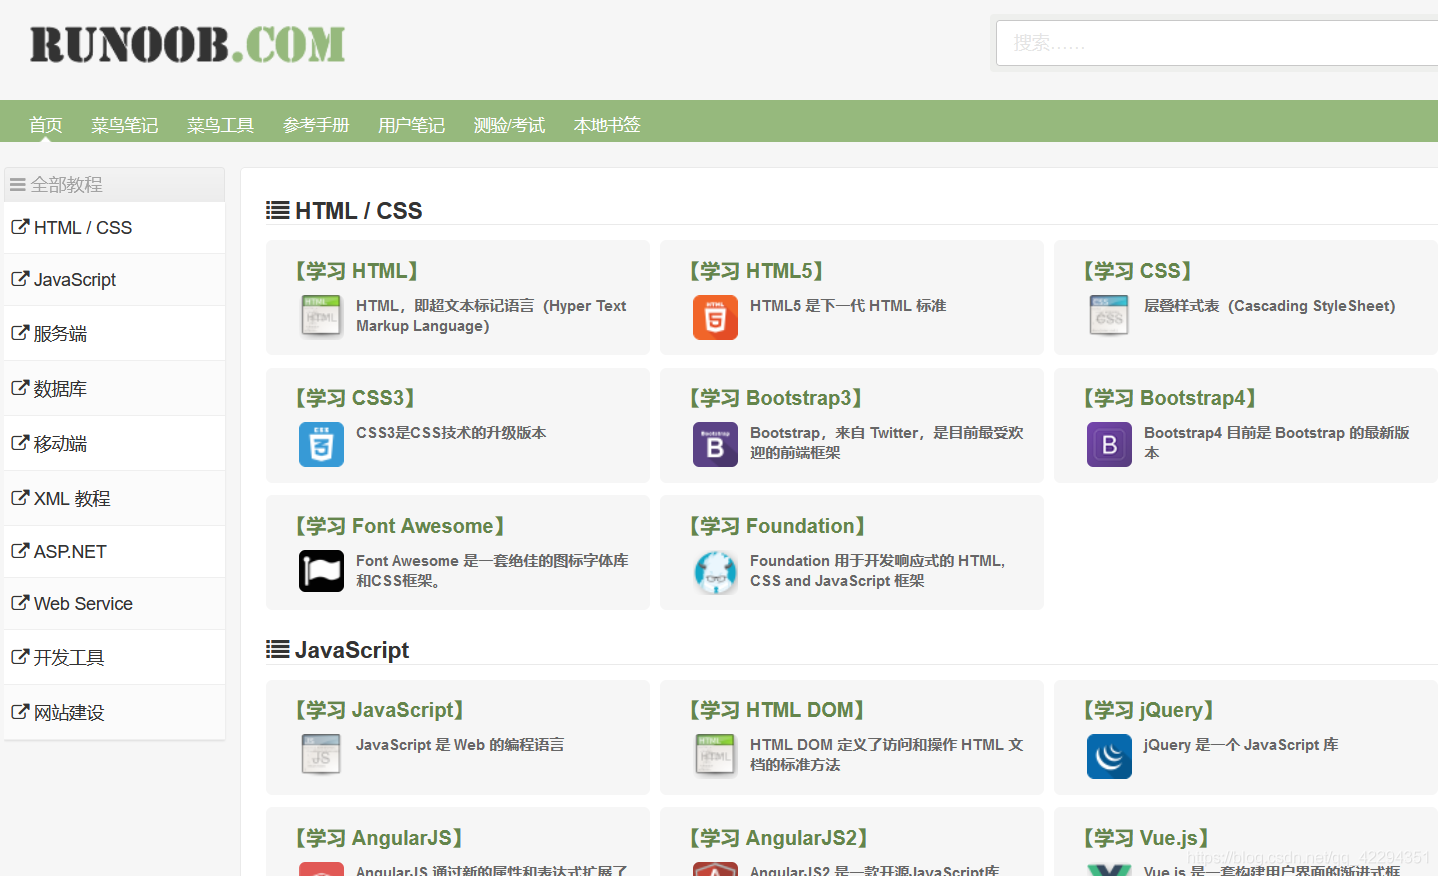Open the 本地书签 nav item
Viewport: 1438px width, 876px height.
tap(607, 125)
